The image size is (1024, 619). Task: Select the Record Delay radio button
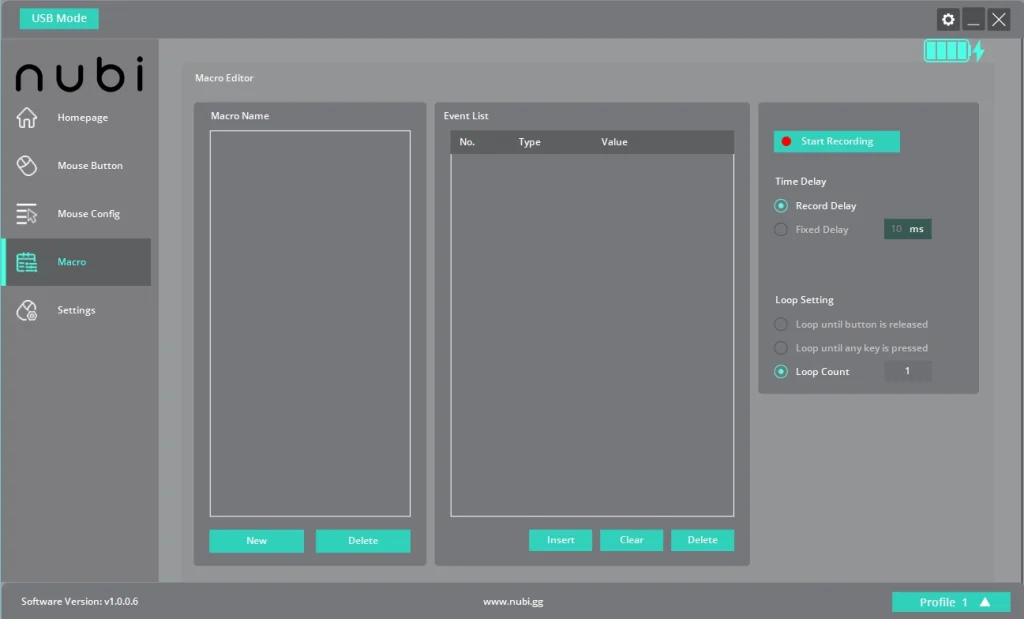click(x=781, y=206)
